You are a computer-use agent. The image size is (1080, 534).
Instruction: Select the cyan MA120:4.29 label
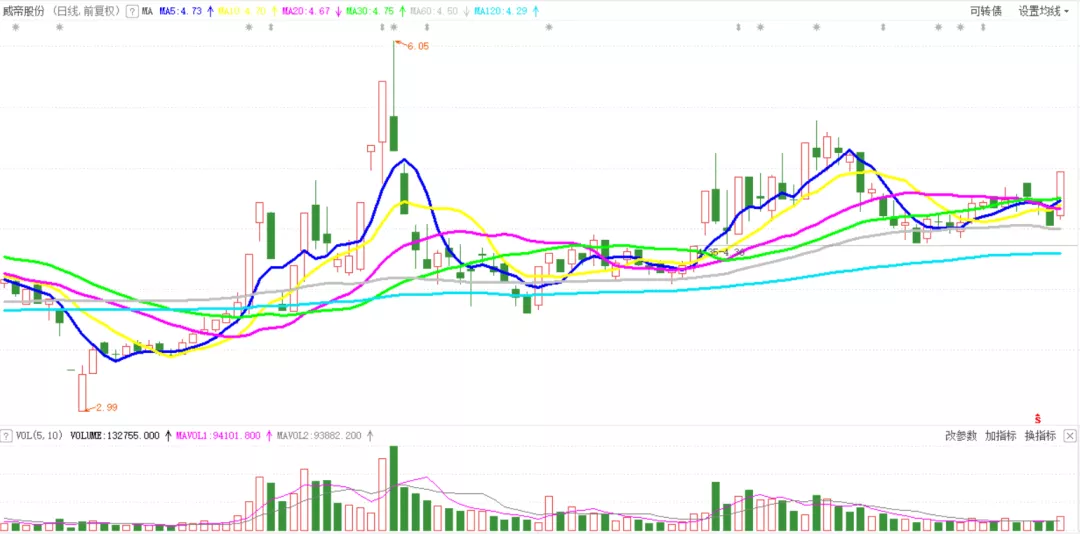[501, 11]
